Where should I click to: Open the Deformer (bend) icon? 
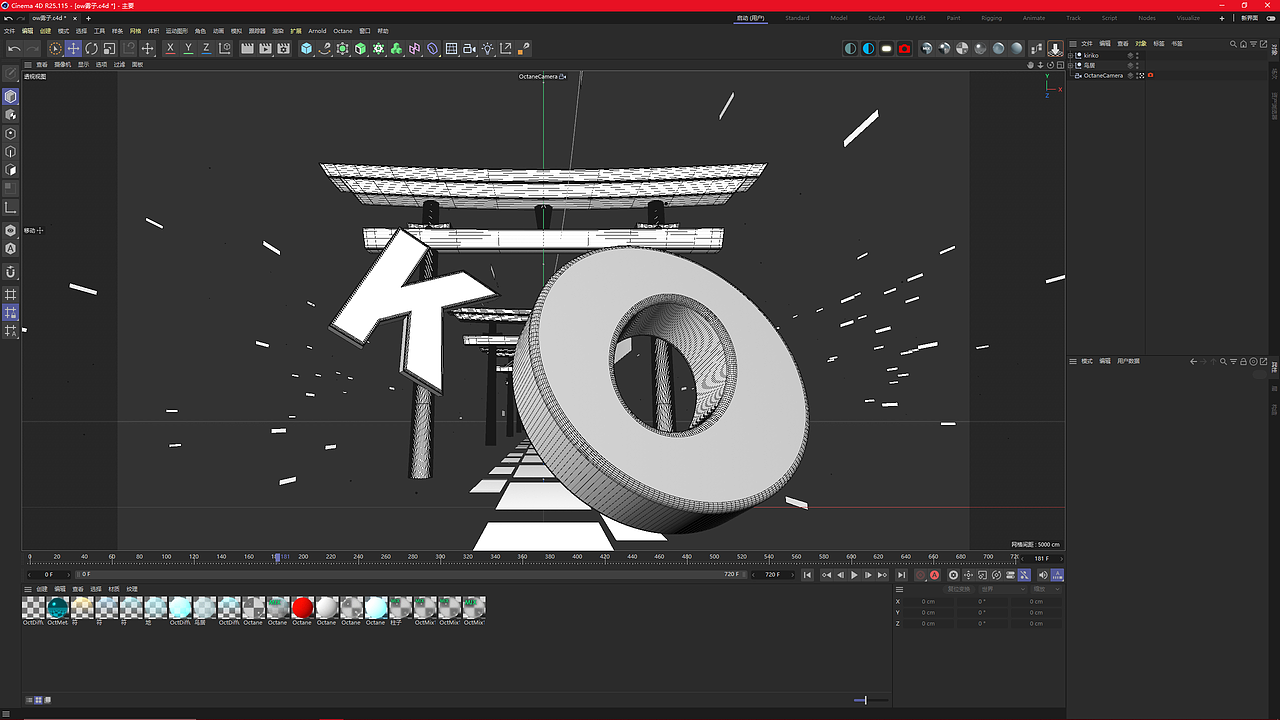[432, 49]
